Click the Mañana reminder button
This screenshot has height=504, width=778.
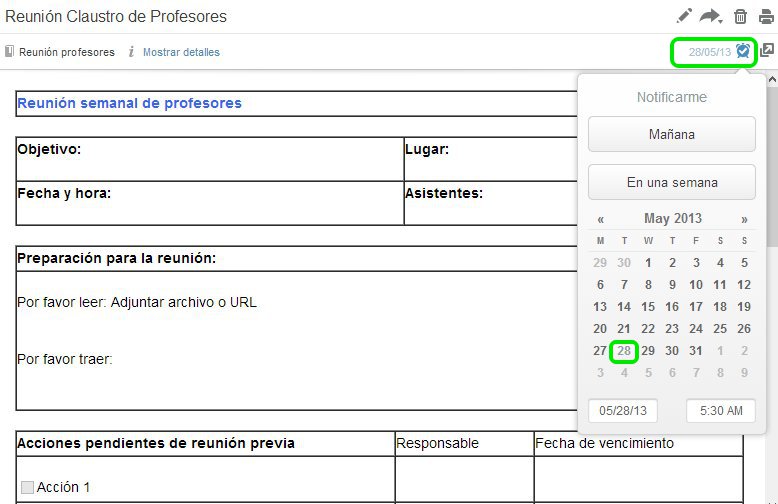point(672,134)
